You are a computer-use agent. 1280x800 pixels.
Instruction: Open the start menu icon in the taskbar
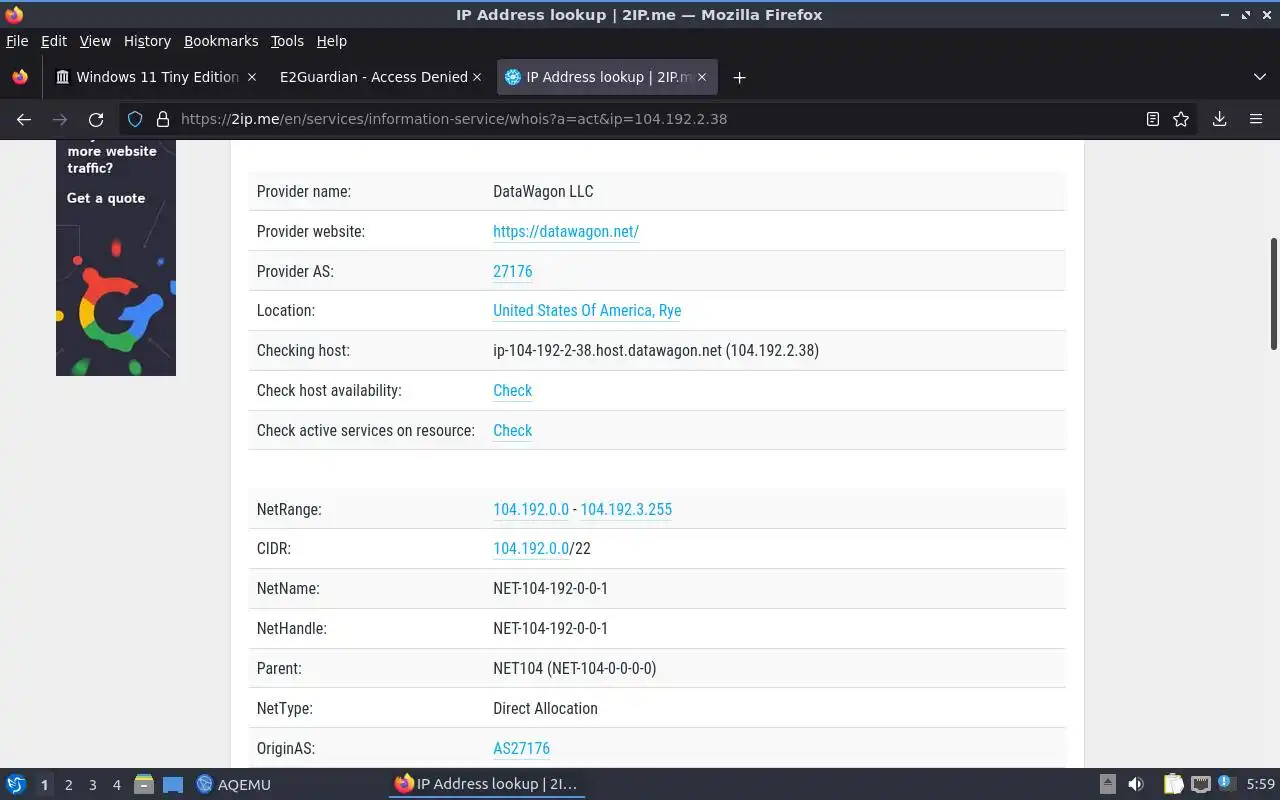pos(16,784)
